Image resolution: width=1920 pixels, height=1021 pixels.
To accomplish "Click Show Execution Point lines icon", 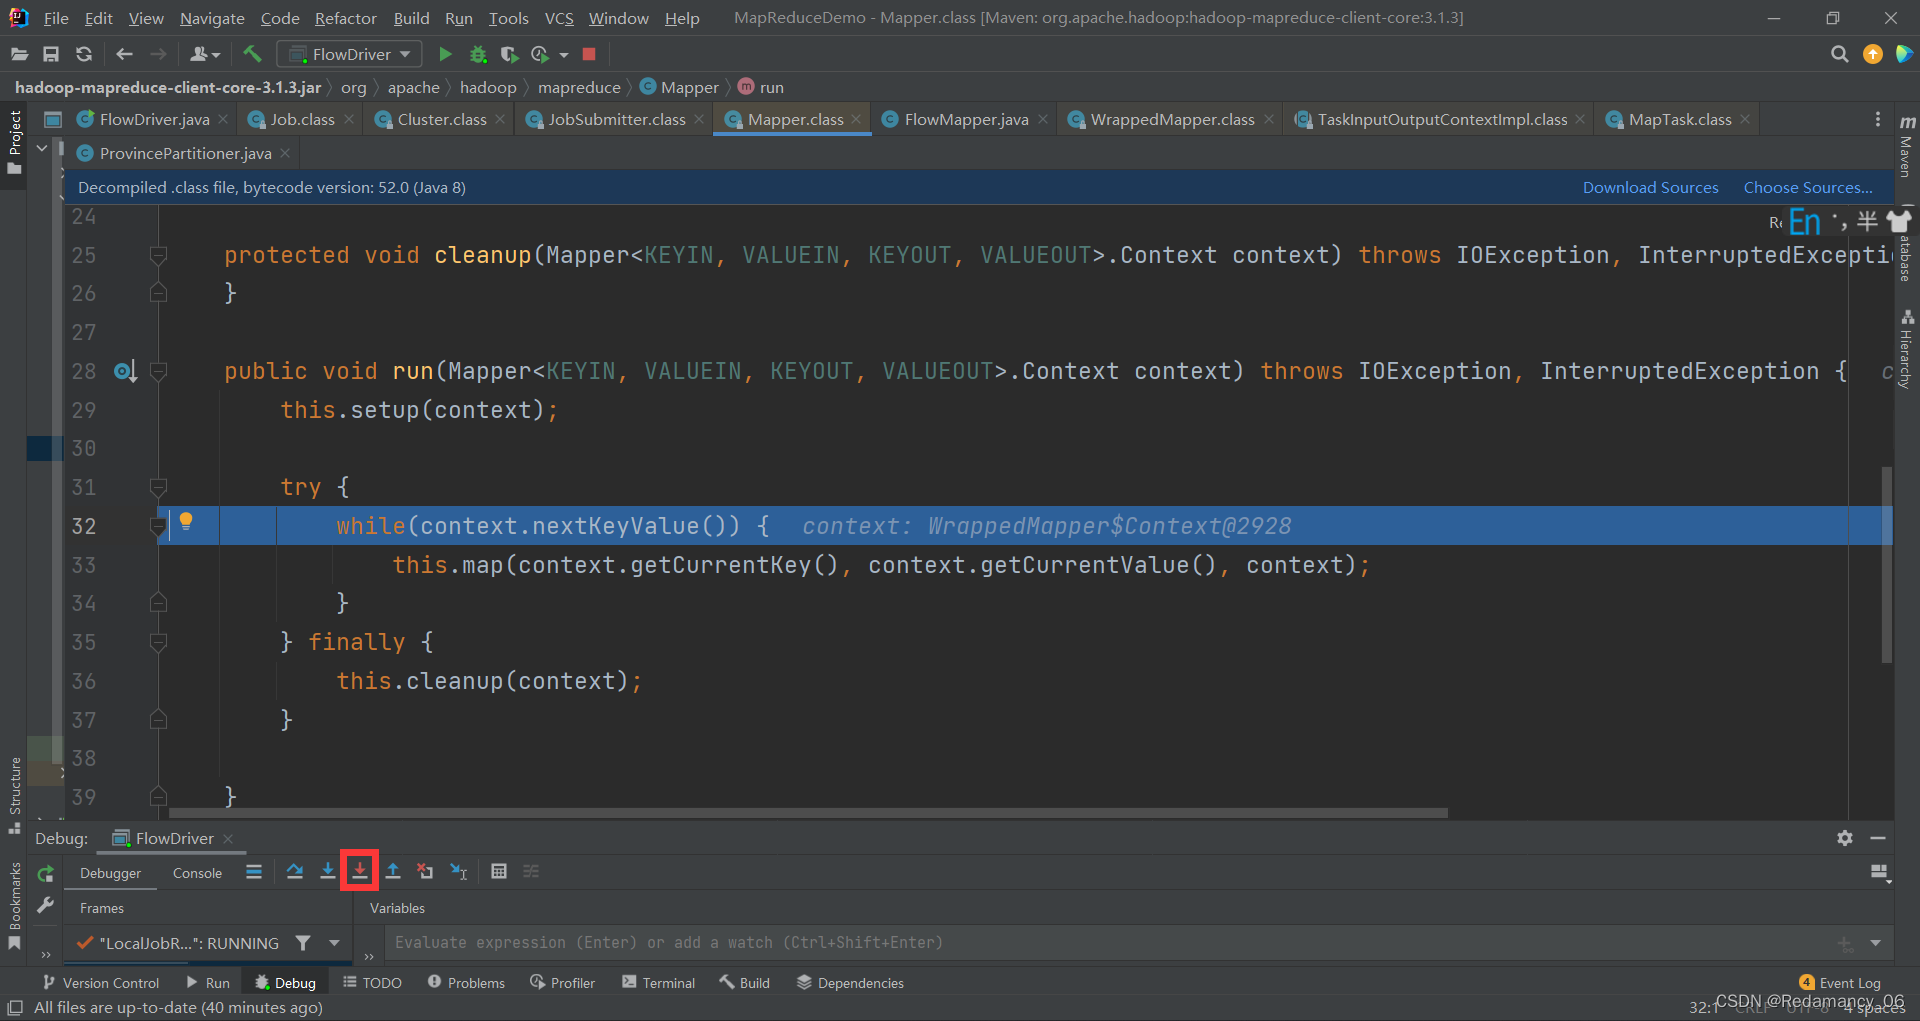I will 254,872.
